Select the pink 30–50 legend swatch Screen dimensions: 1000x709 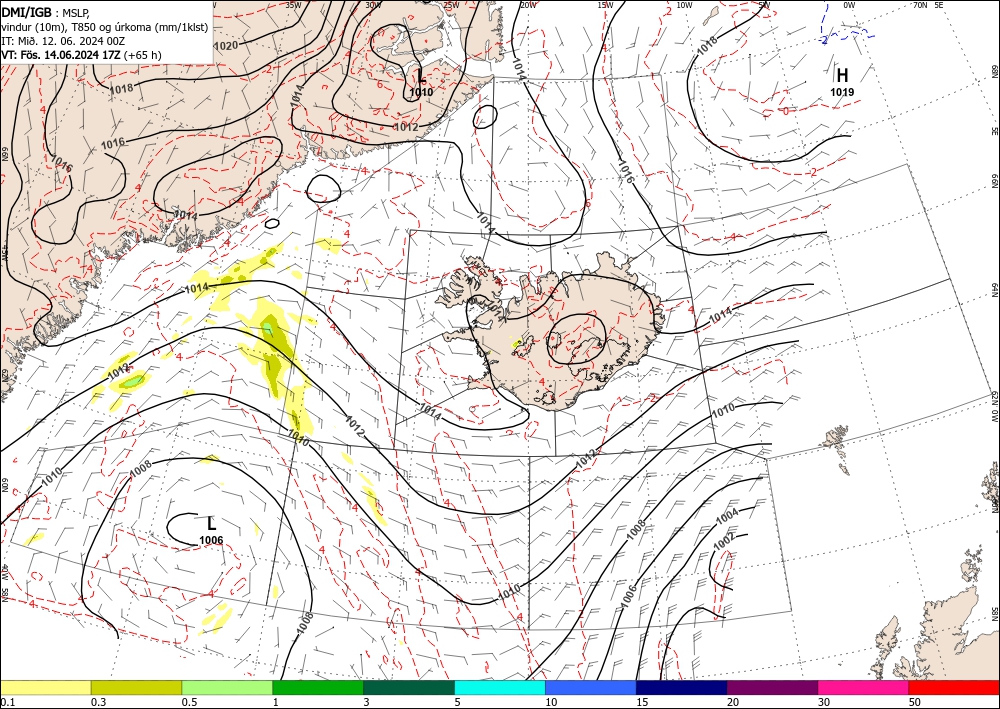[x=864, y=687]
